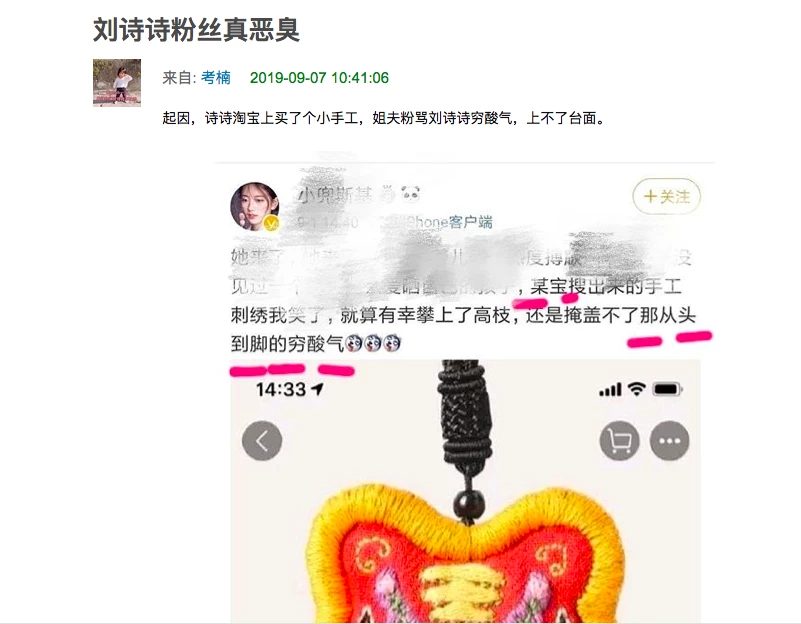This screenshot has width=801, height=624.
Task: Click the yellow verified V badge
Action: click(x=272, y=223)
